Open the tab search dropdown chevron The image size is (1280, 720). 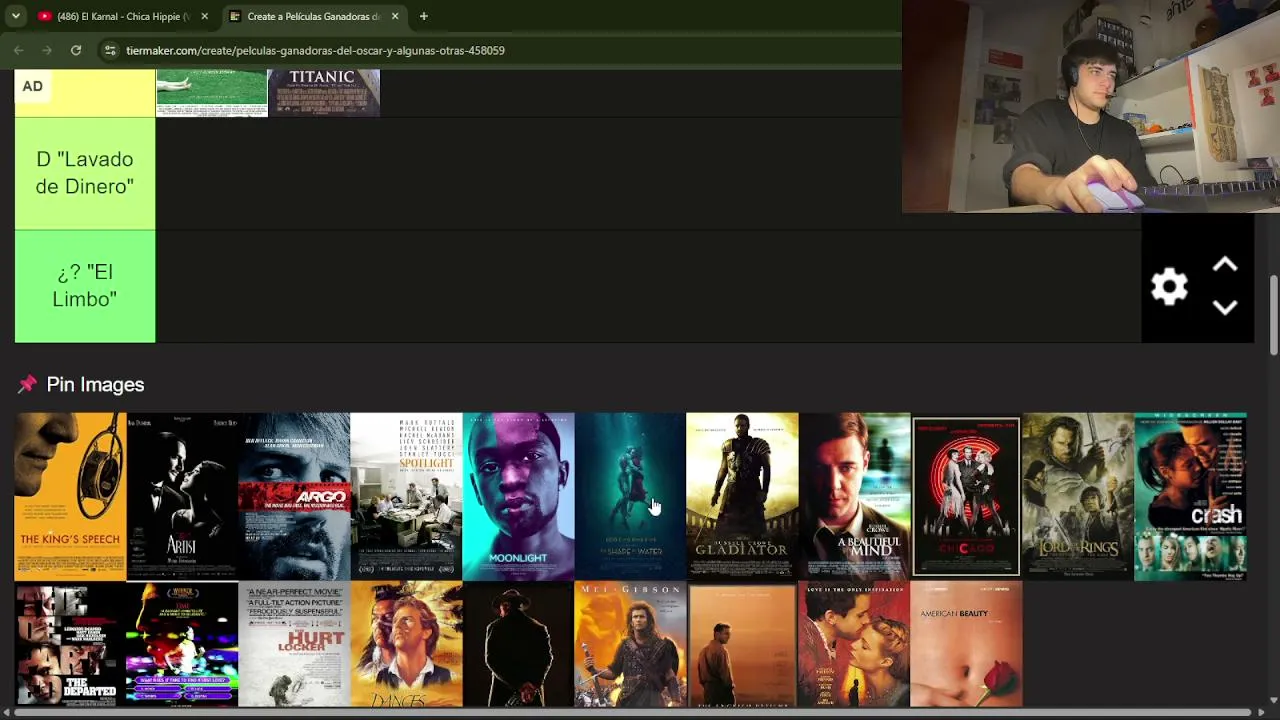coord(16,16)
